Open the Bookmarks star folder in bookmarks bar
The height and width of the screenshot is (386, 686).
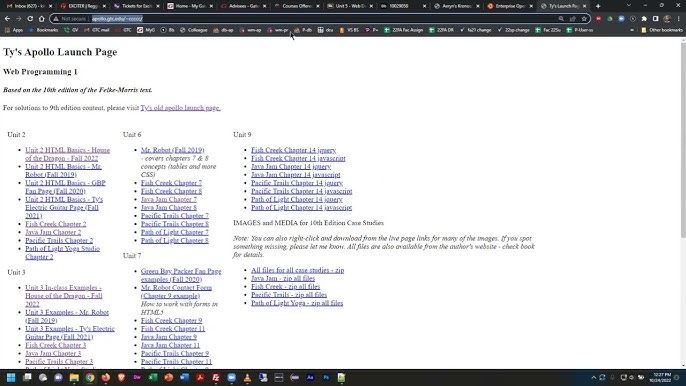[43, 30]
